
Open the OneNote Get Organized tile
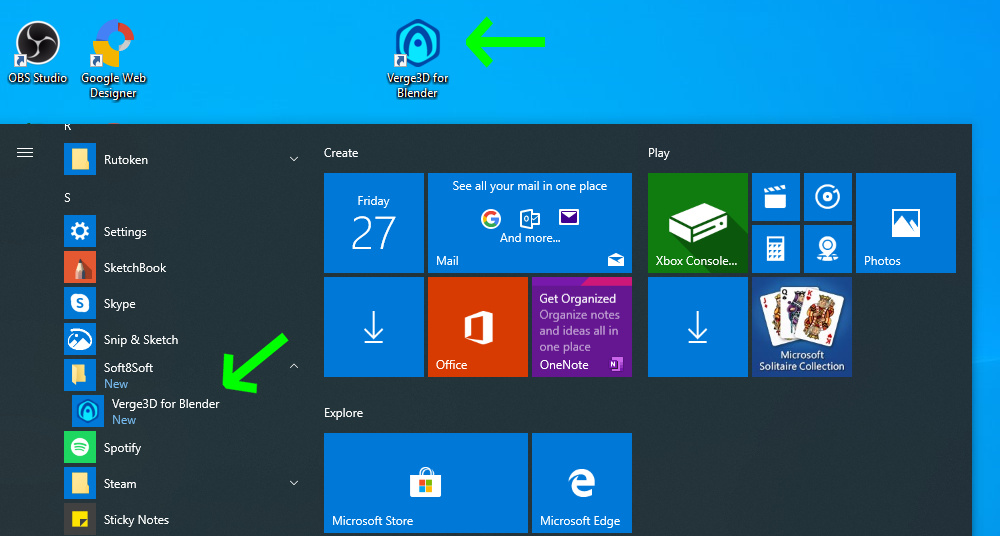tap(582, 327)
